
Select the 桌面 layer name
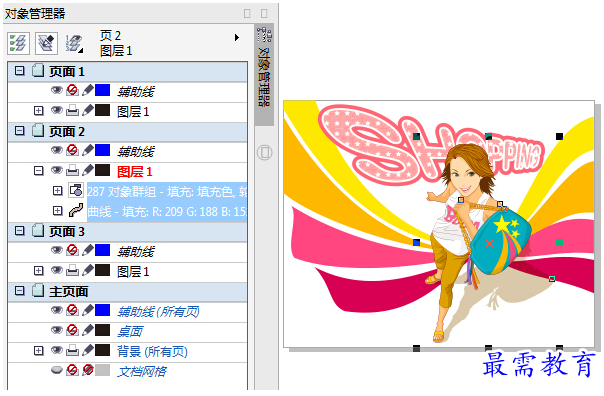pos(130,331)
